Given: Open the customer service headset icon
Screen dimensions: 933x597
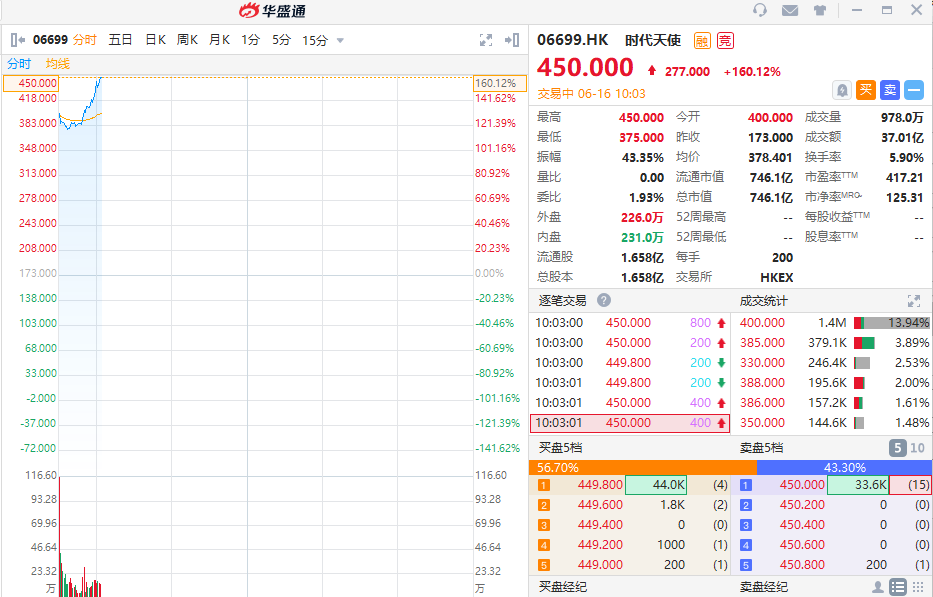Looking at the screenshot, I should pyautogui.click(x=760, y=11).
